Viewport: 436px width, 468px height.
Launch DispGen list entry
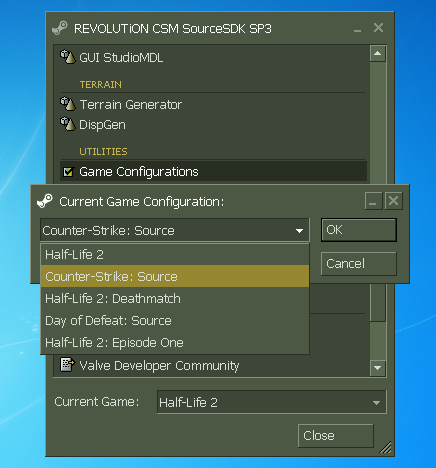(x=213, y=124)
